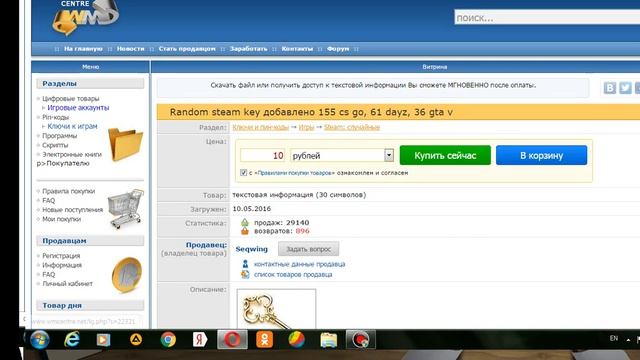
Task: Click Задать вопрос button
Action: coord(309,249)
